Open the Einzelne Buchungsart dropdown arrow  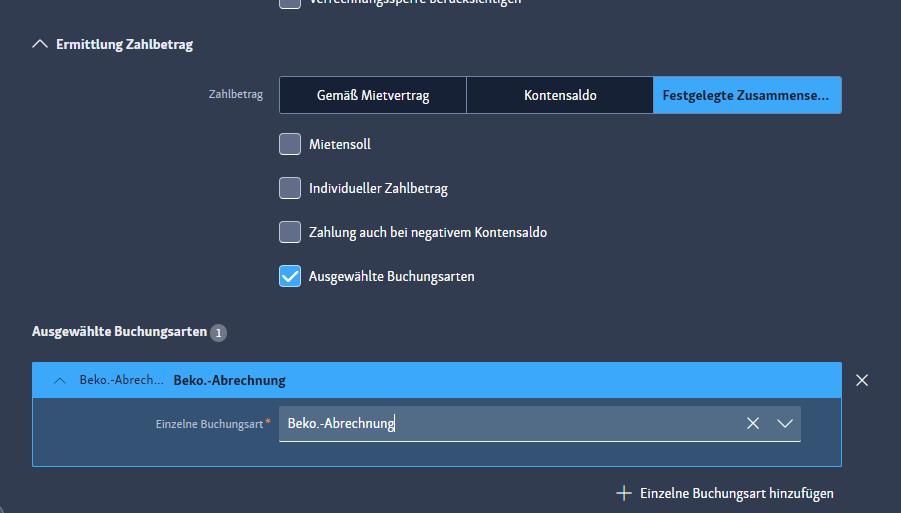coord(785,423)
